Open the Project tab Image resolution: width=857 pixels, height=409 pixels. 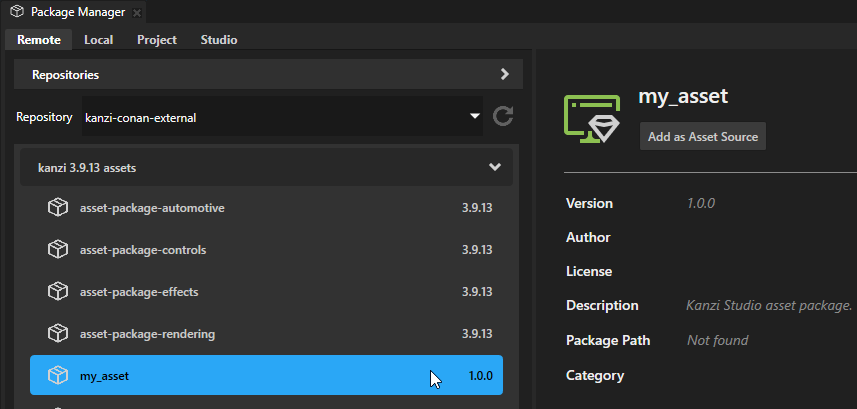pos(157,40)
